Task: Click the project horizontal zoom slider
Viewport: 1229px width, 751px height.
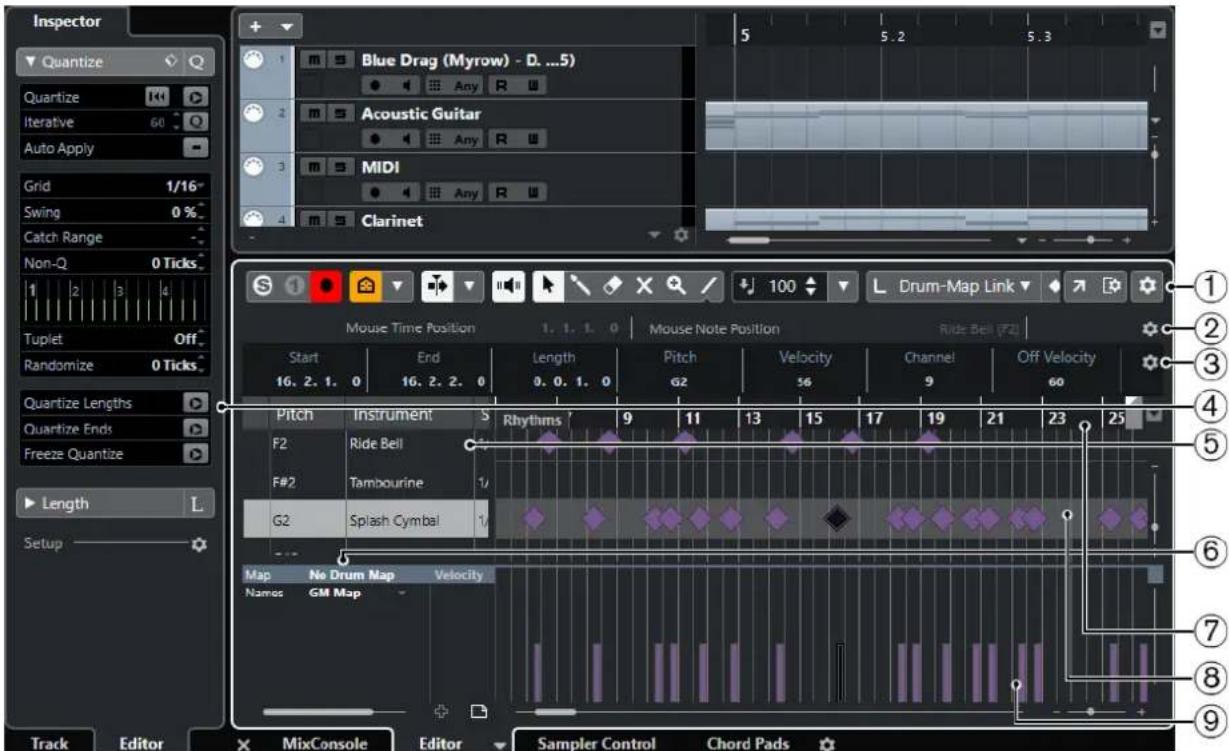Action: click(x=1090, y=241)
